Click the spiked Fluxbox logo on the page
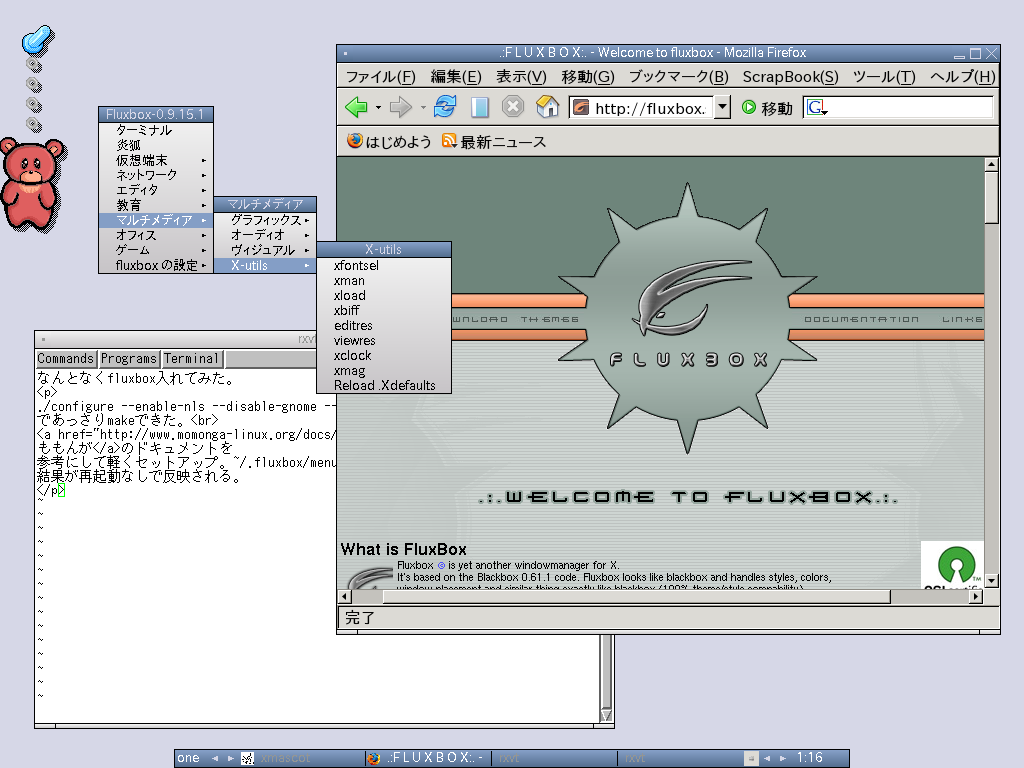Viewport: 1024px width, 768px height. [x=687, y=318]
